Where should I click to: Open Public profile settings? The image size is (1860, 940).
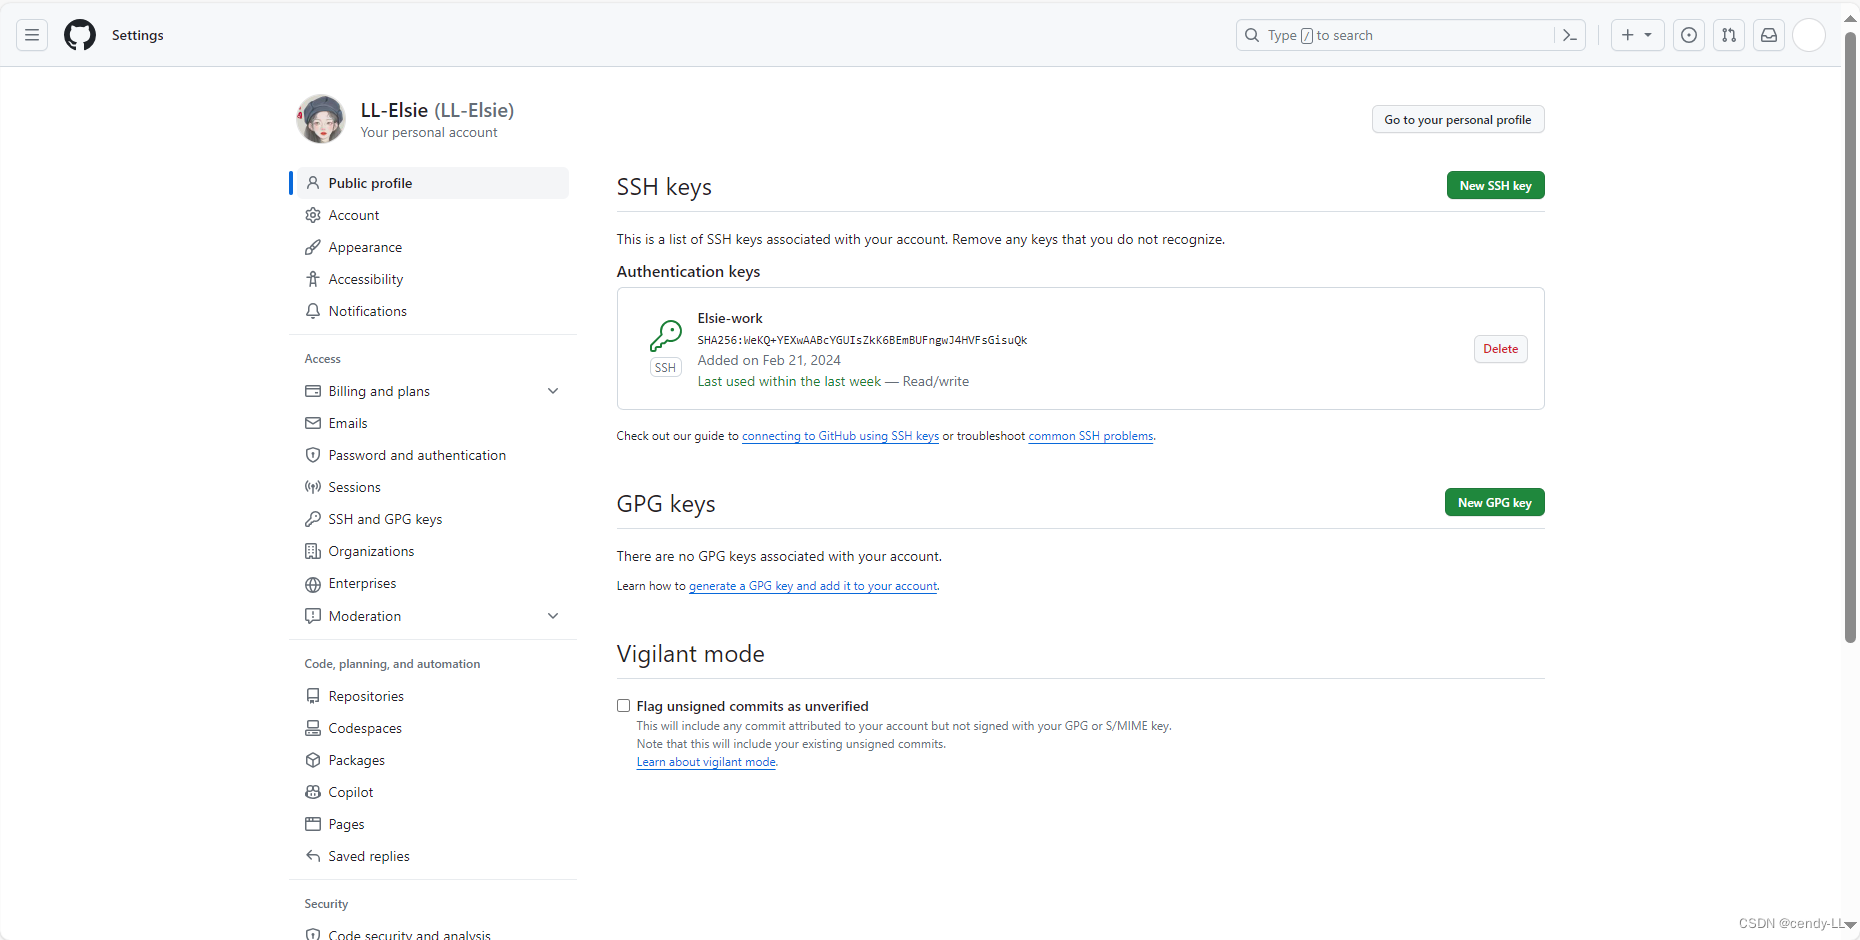[x=431, y=183]
